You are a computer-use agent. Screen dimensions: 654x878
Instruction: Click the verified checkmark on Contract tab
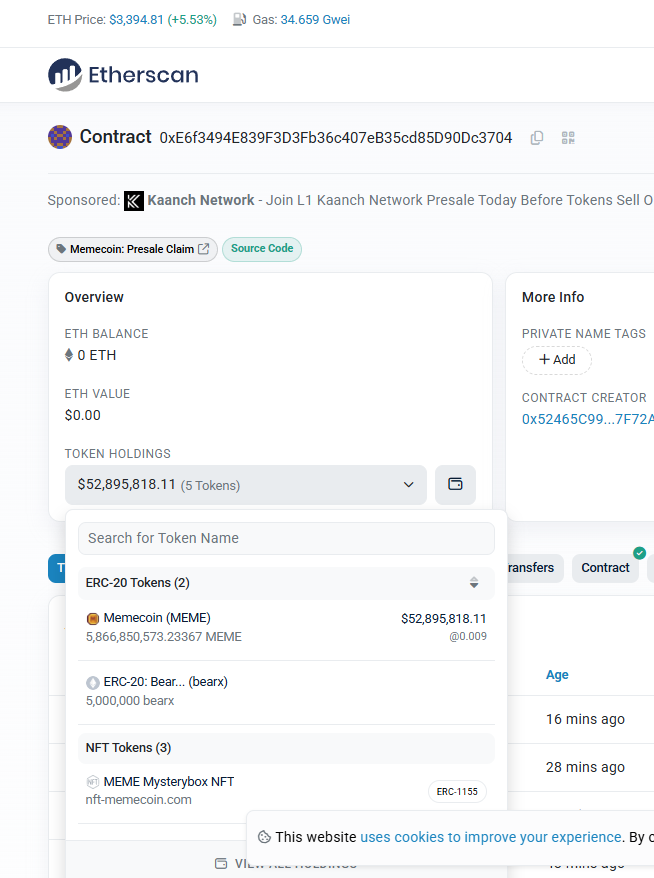coord(639,553)
